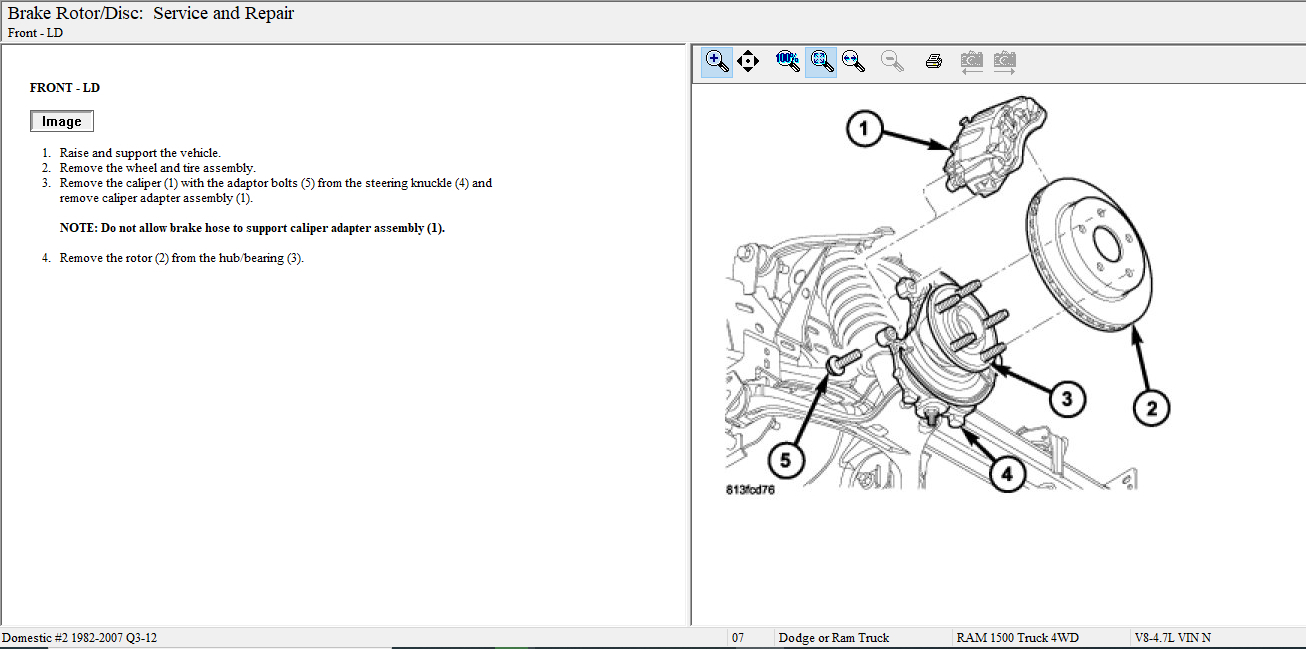The width and height of the screenshot is (1306, 649).
Task: Go to previous image camera icon
Action: pyautogui.click(x=971, y=62)
